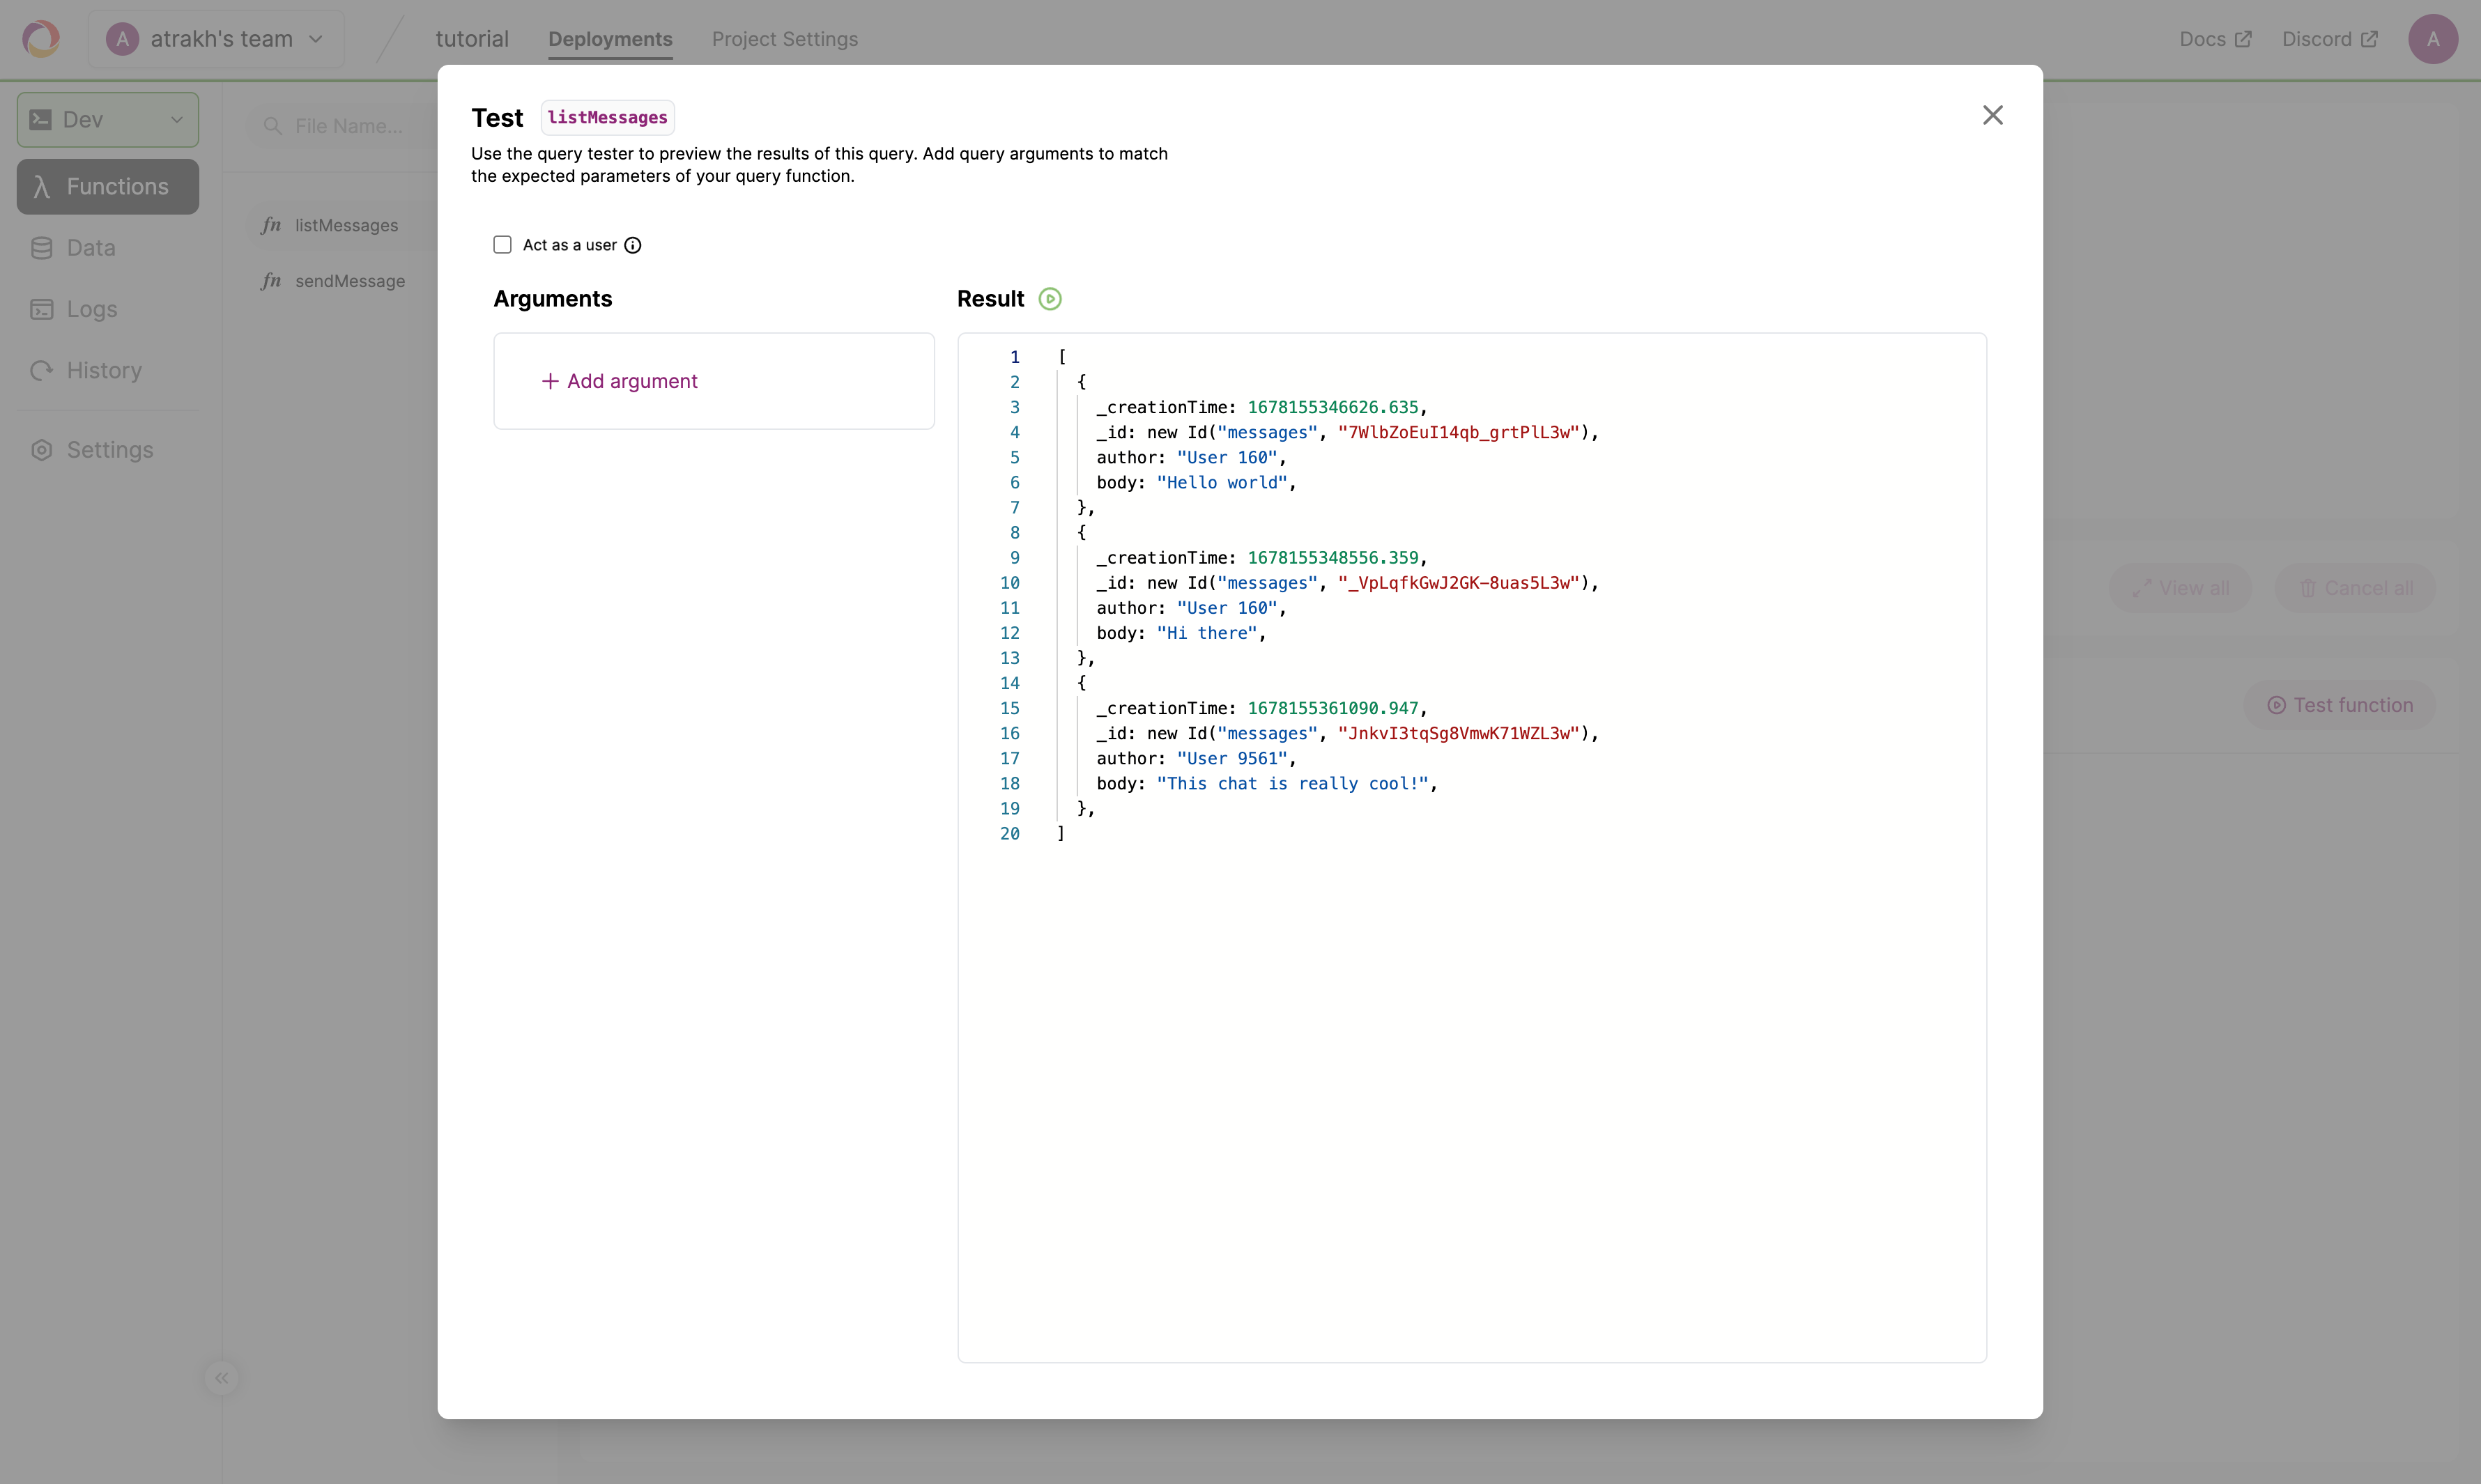Click the plus icon beside Add argument
Viewport: 2481px width, 1484px height.
[549, 381]
